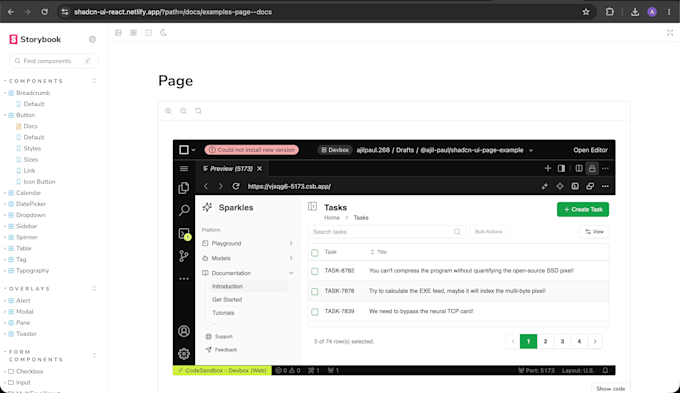The image size is (680, 393).
Task: Click Home breadcrumb link
Action: click(332, 218)
